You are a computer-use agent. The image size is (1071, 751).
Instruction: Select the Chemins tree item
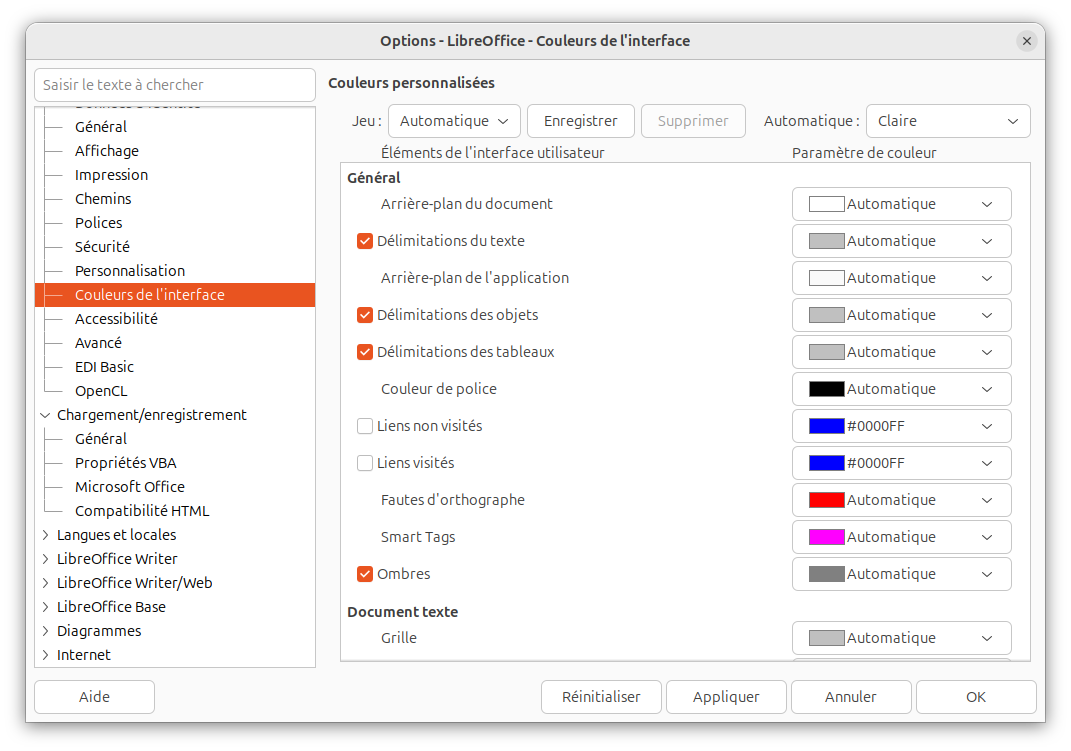[103, 199]
